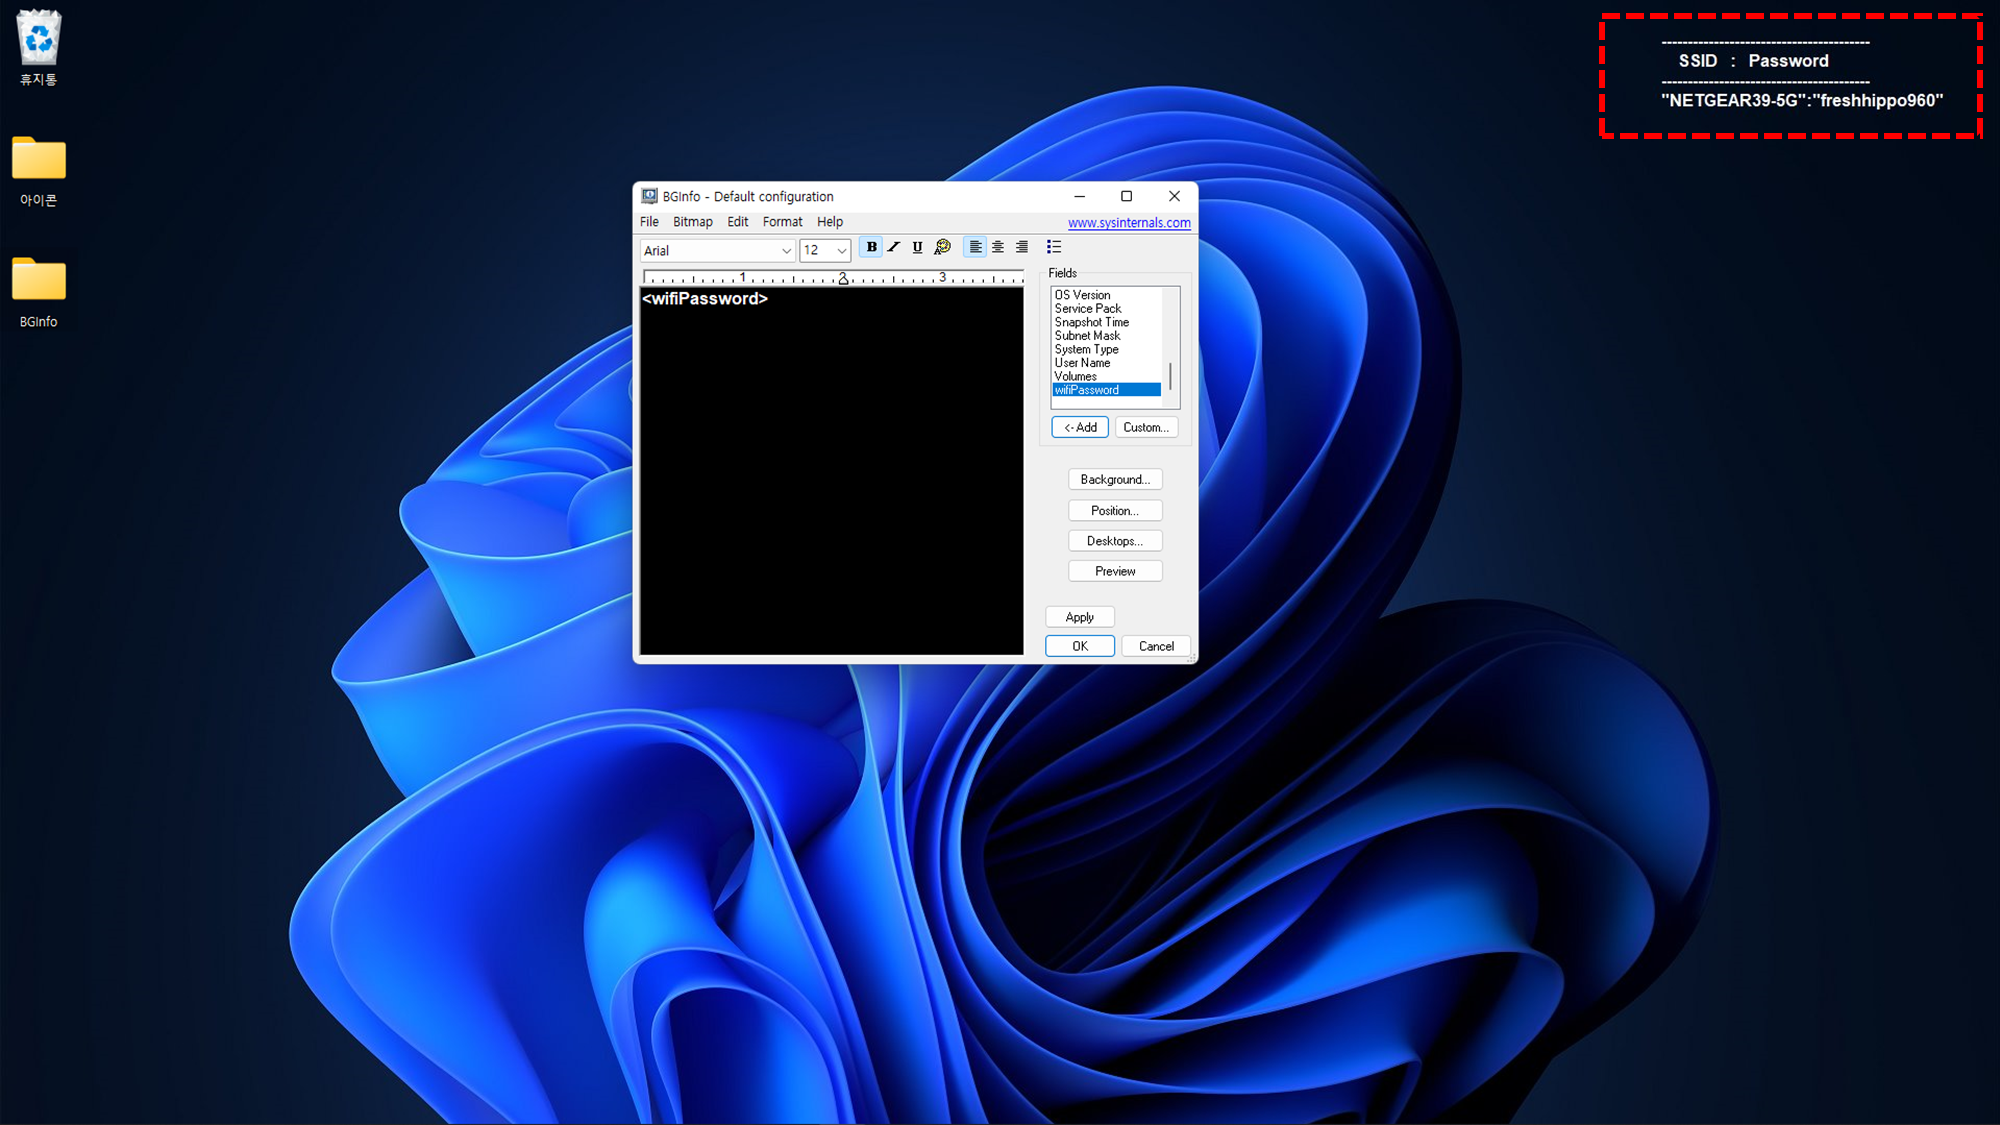Expand the Arial font dropdown
The width and height of the screenshot is (2000, 1125).
coord(786,251)
